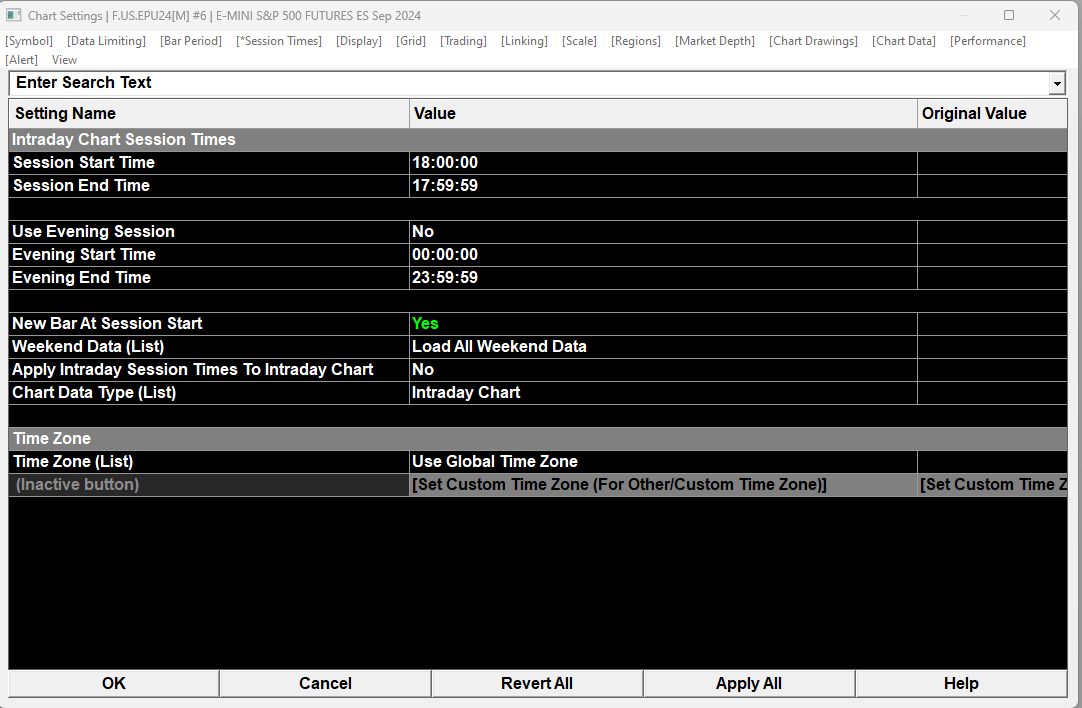
Task: Edit the Evening End Time value 23:59:59
Action: point(663,277)
